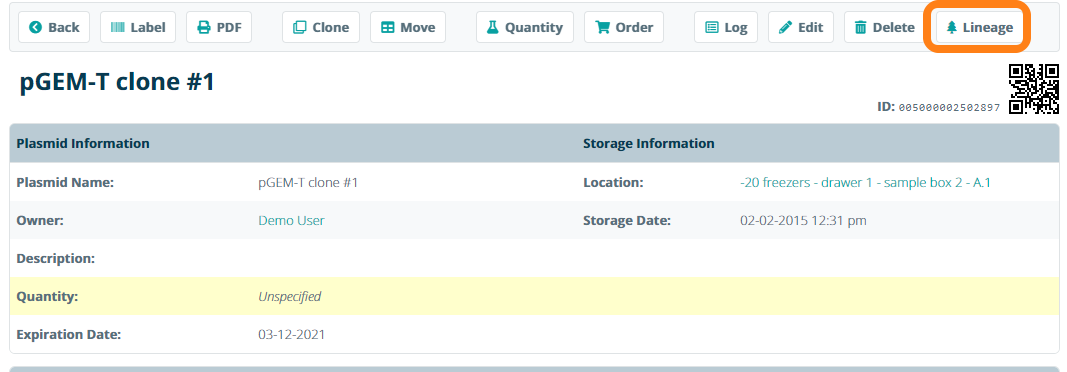The image size is (1067, 372).
Task: Click the Back arrow icon
Action: pyautogui.click(x=36, y=27)
